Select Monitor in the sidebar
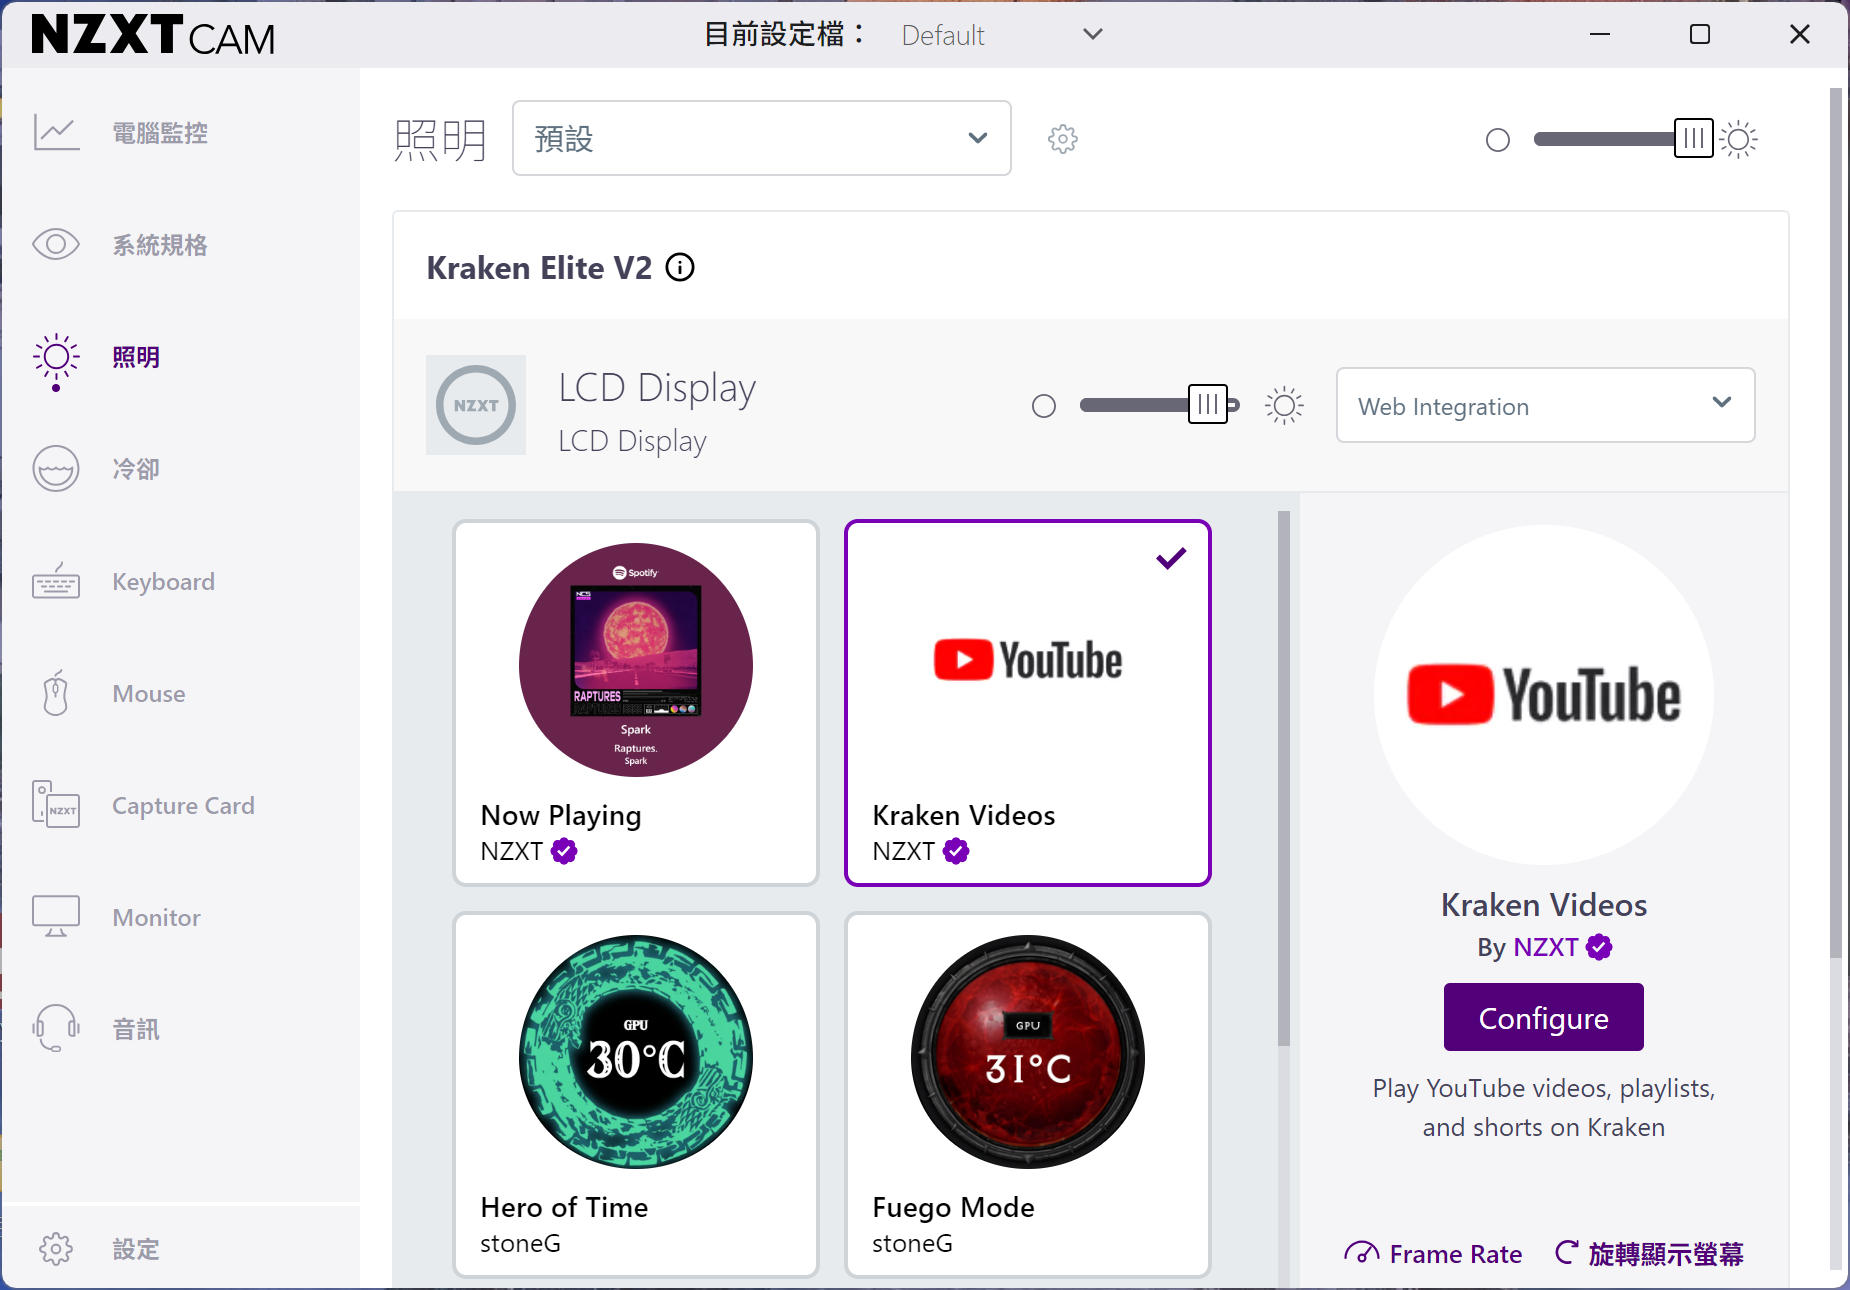 point(156,917)
